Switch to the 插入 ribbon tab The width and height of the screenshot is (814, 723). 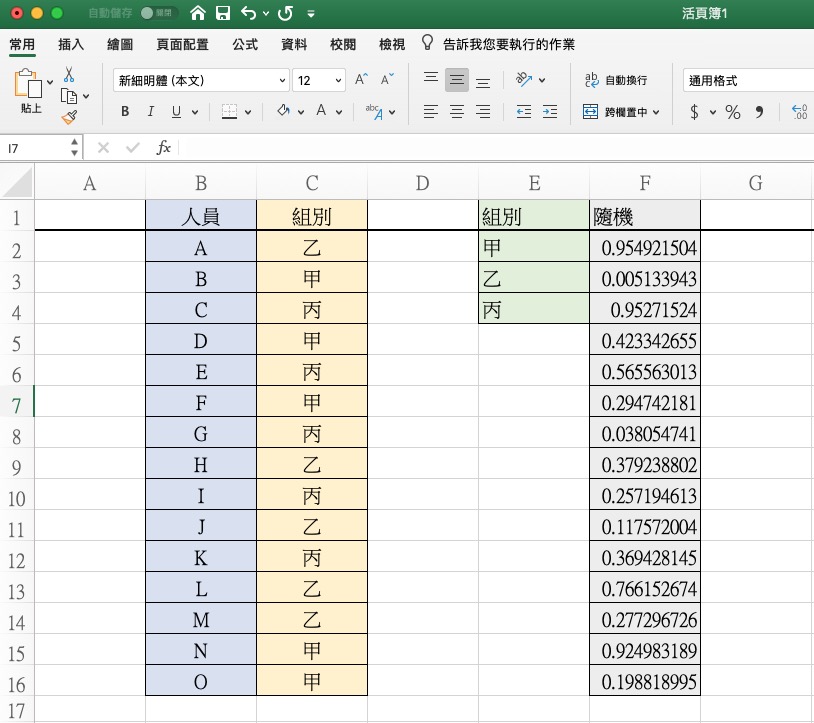coord(71,45)
